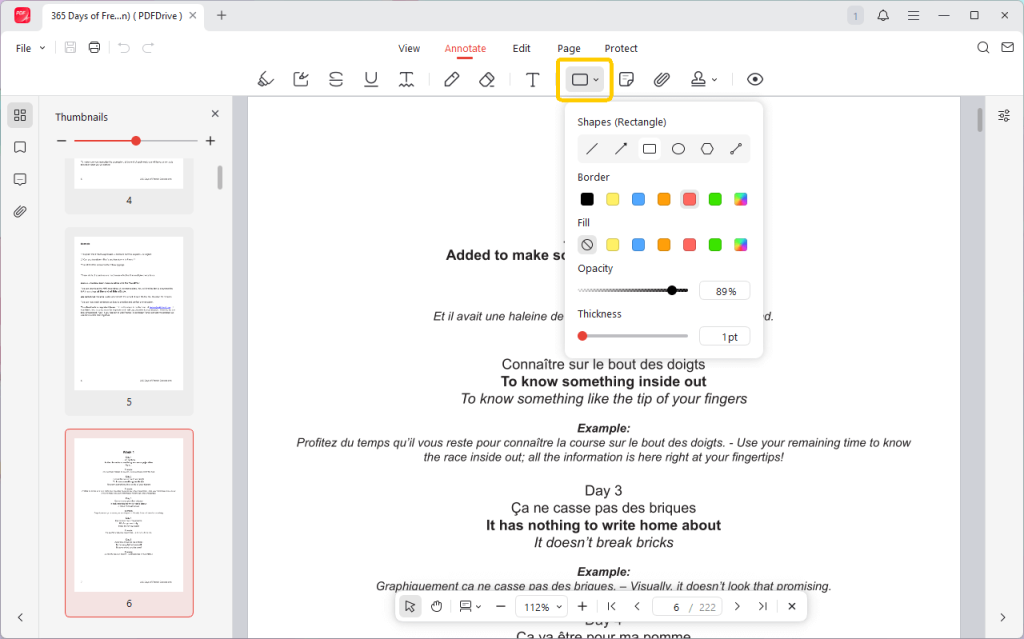Choose the sticky note tool
Screen dimensions: 1024x639
pyautogui.click(x=627, y=79)
